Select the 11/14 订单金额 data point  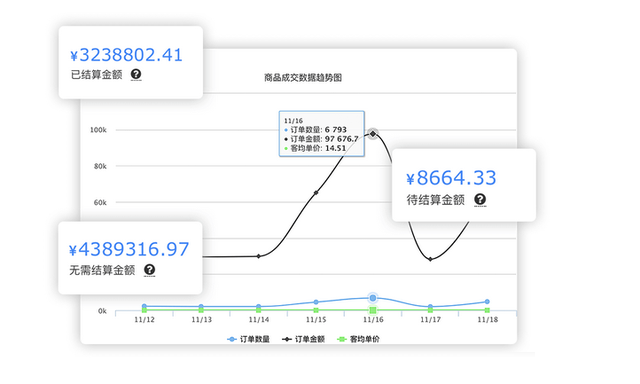259,256
